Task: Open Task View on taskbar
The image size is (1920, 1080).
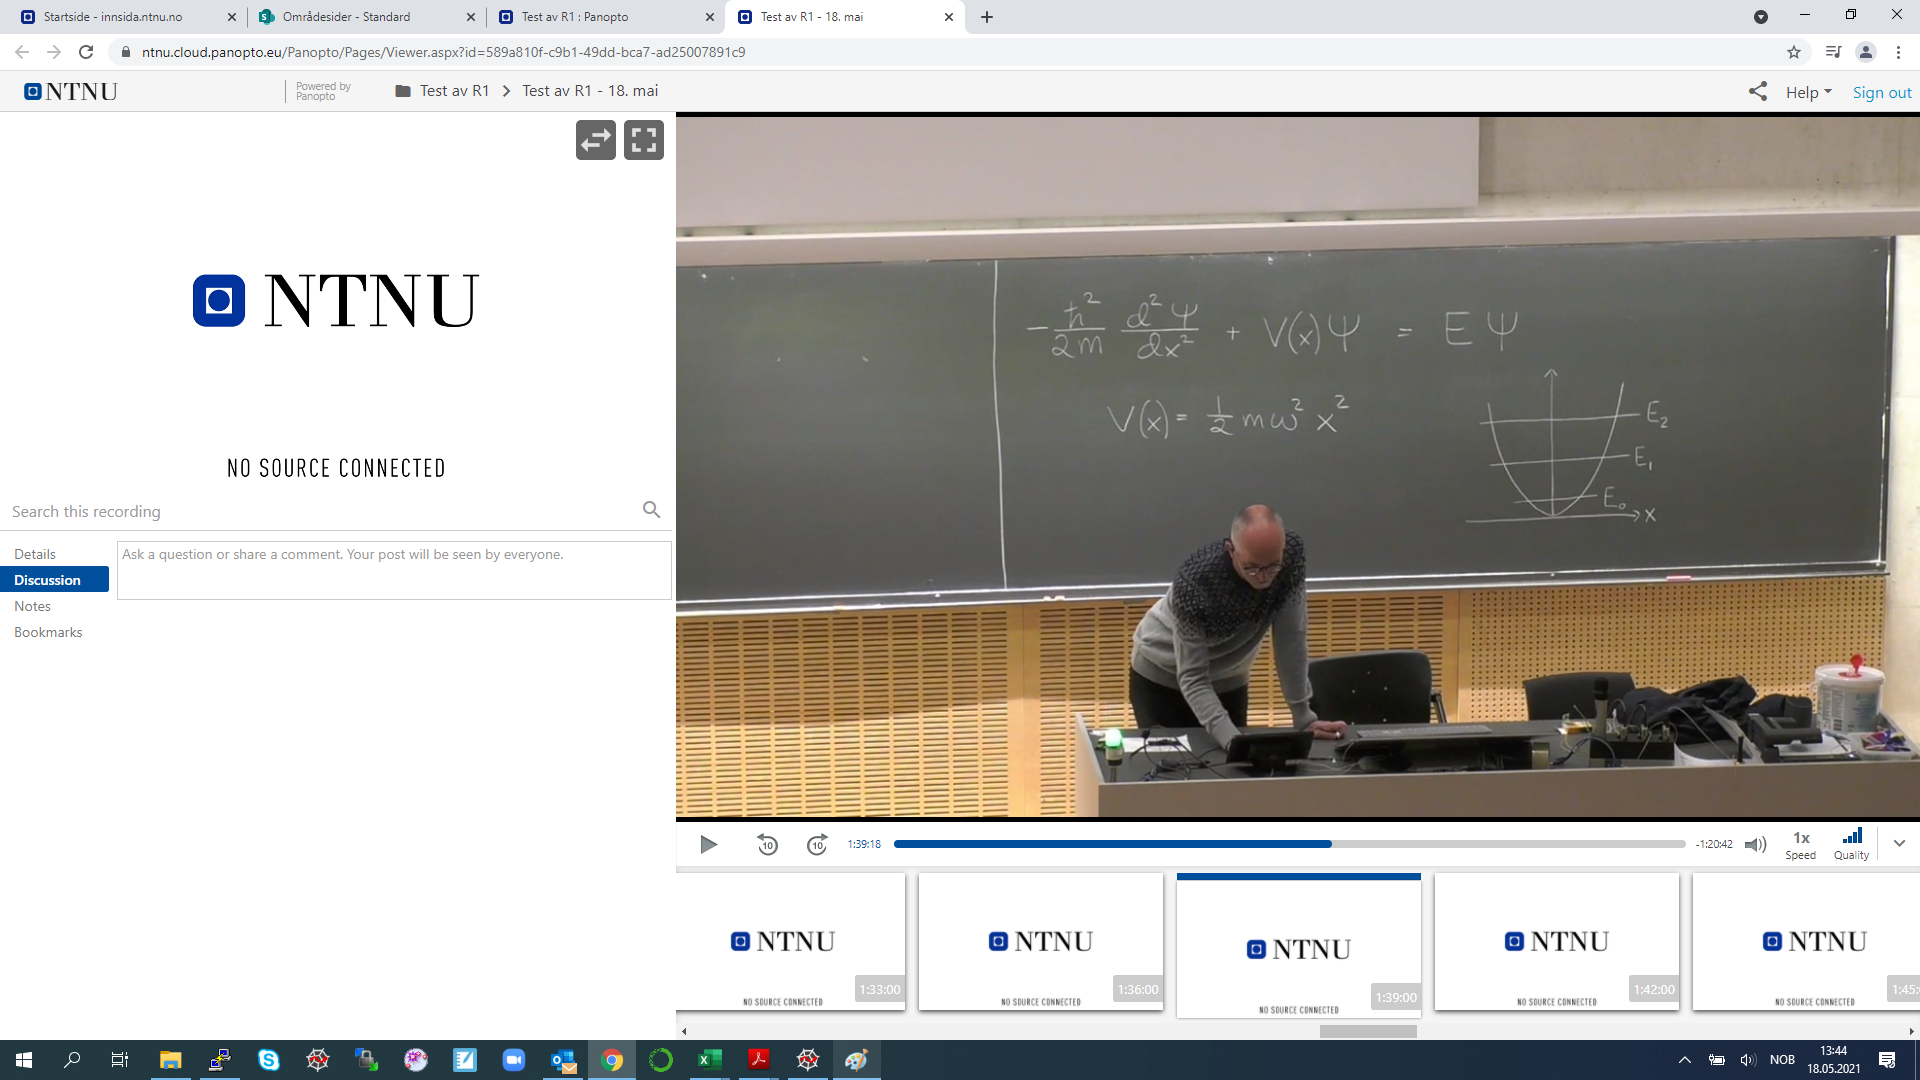Action: pos(120,1060)
